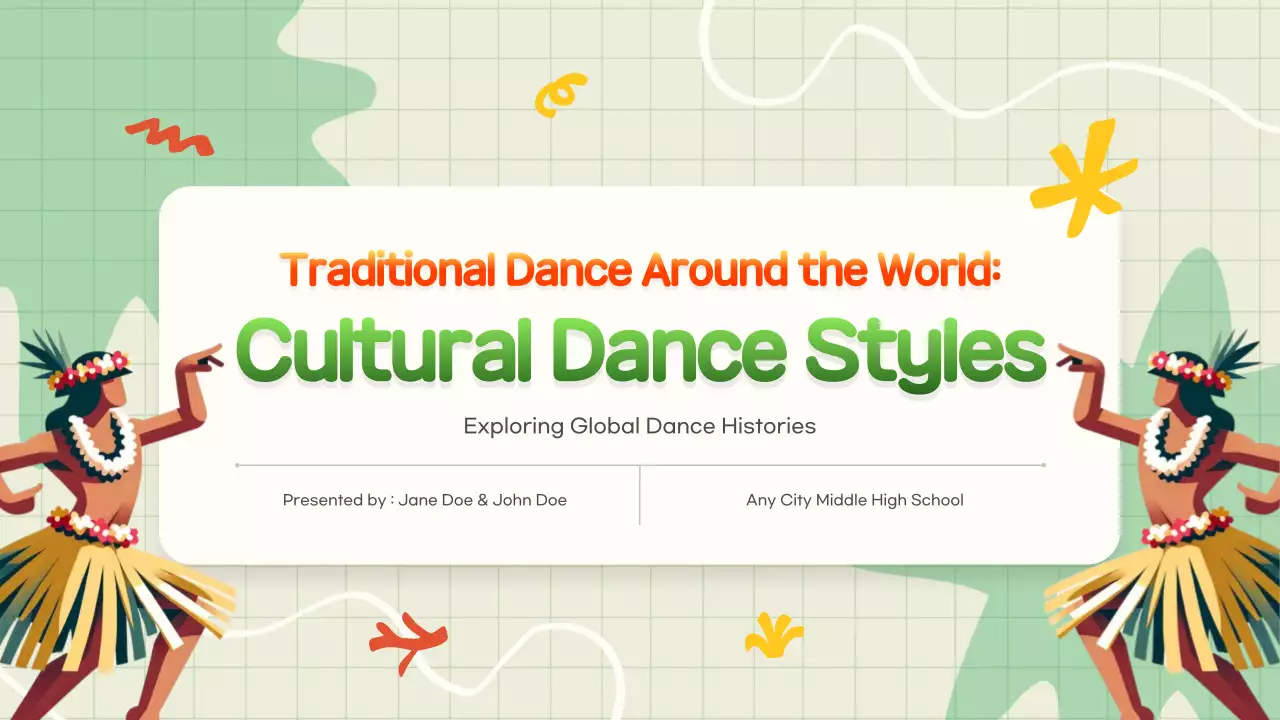
Task: Select the Exploring Global Dance Histories subtitle
Action: (640, 426)
